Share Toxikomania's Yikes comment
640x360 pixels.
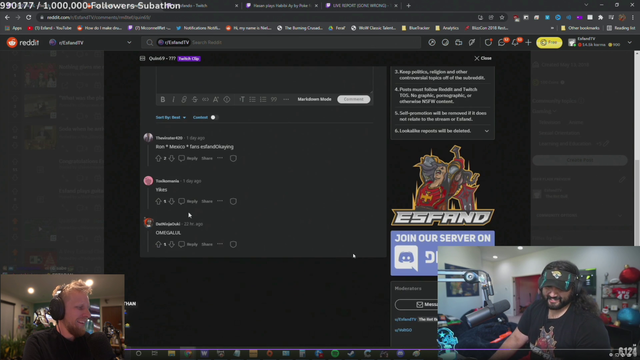point(207,201)
